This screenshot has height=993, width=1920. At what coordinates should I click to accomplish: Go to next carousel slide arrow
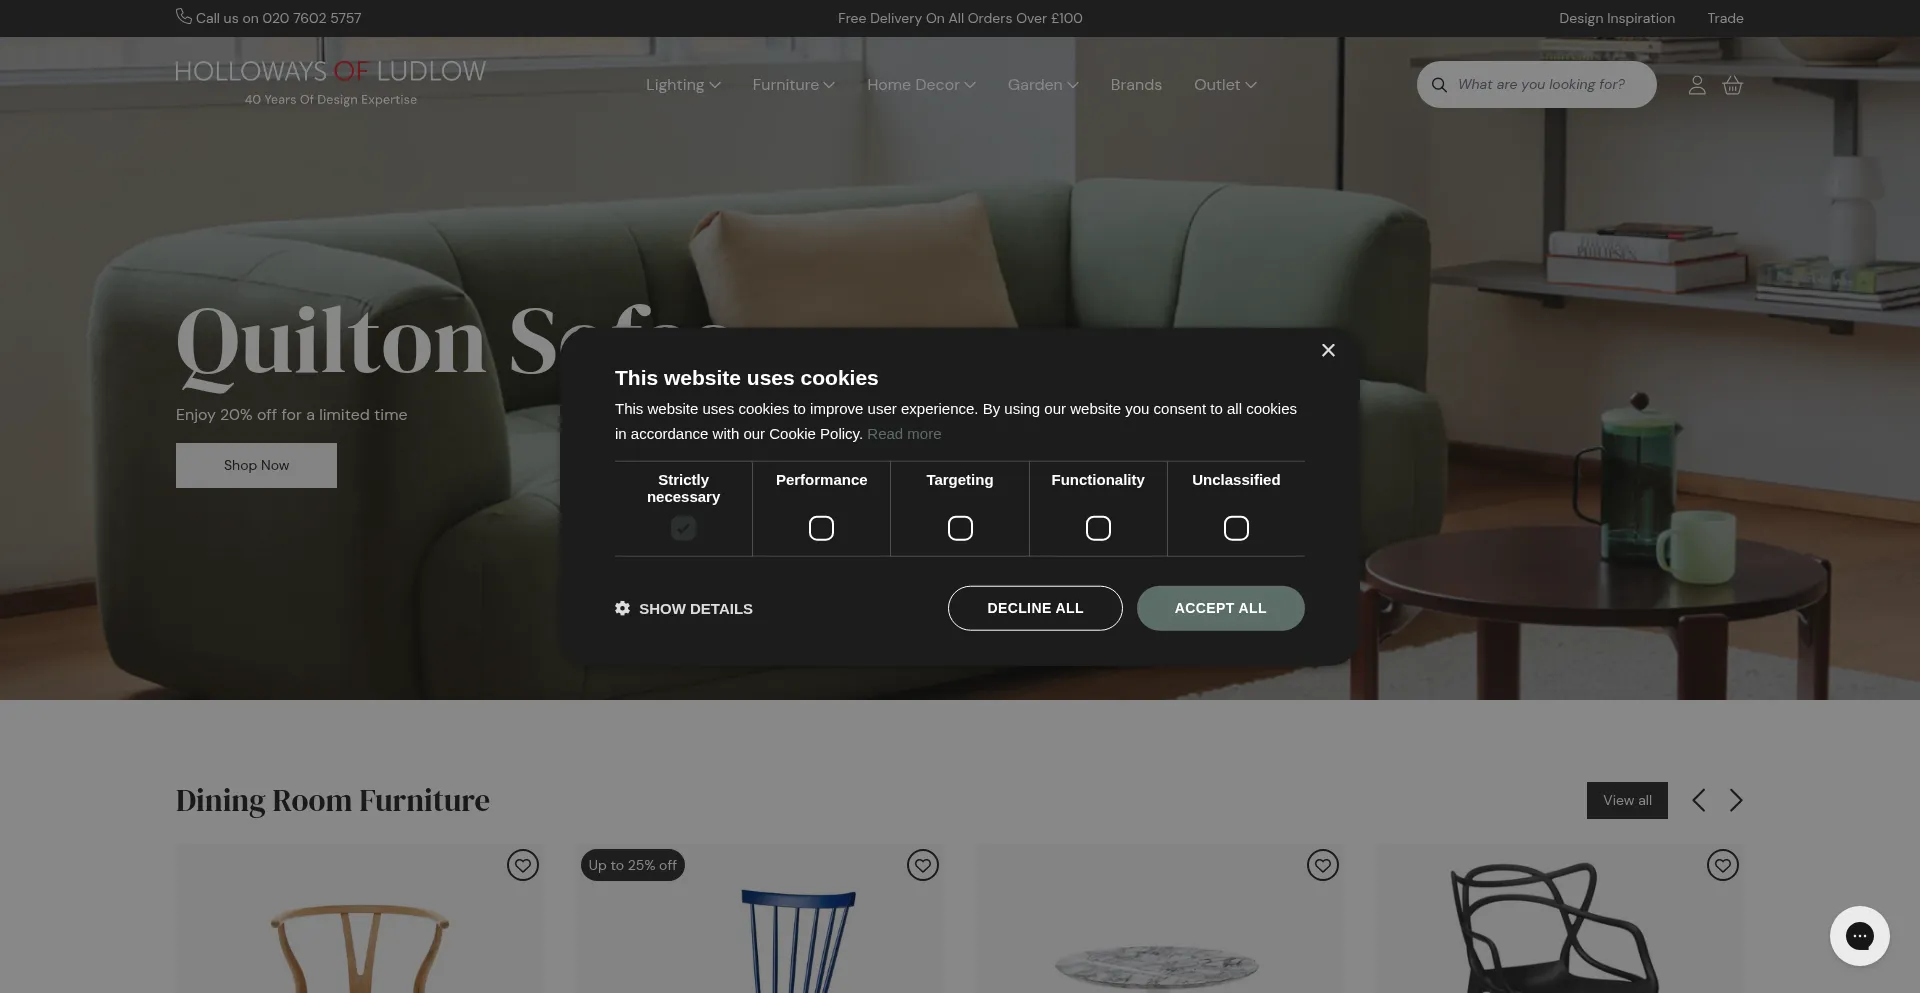coord(1736,800)
